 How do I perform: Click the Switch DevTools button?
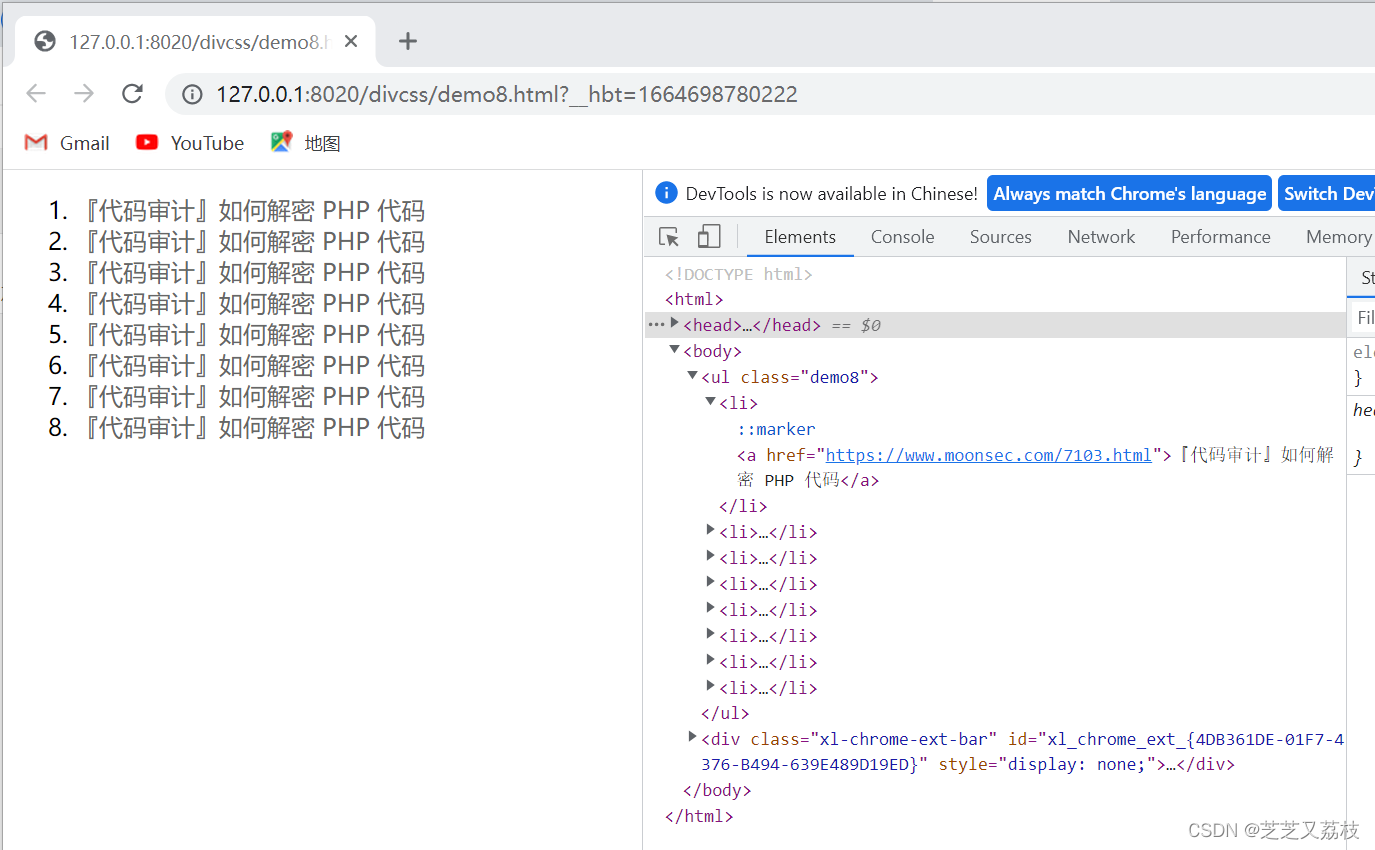[x=1327, y=194]
